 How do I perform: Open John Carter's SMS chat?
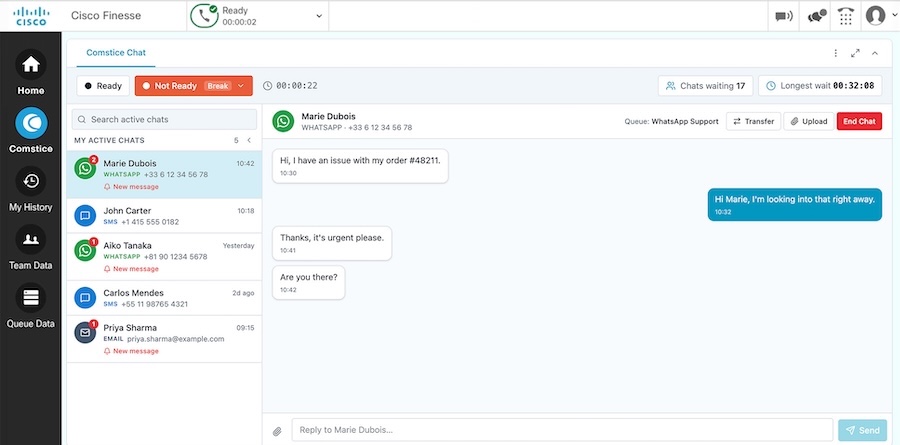[164, 216]
